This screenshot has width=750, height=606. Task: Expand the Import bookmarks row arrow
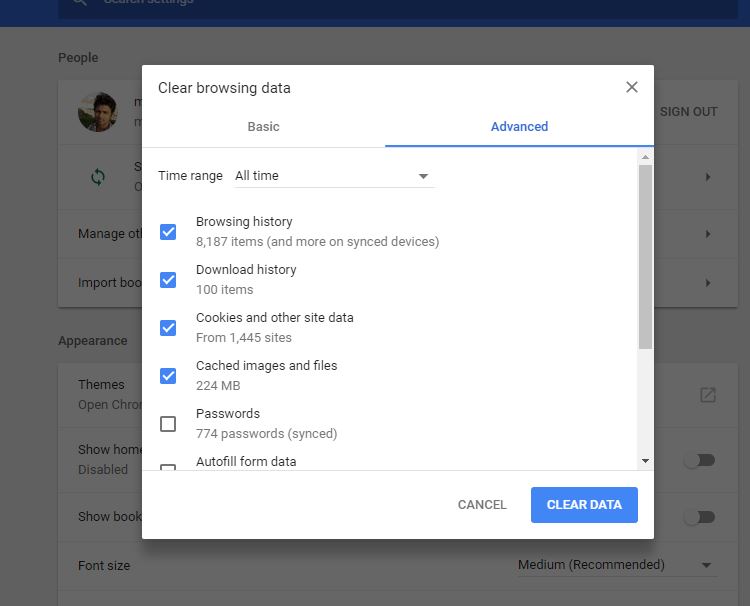click(707, 283)
